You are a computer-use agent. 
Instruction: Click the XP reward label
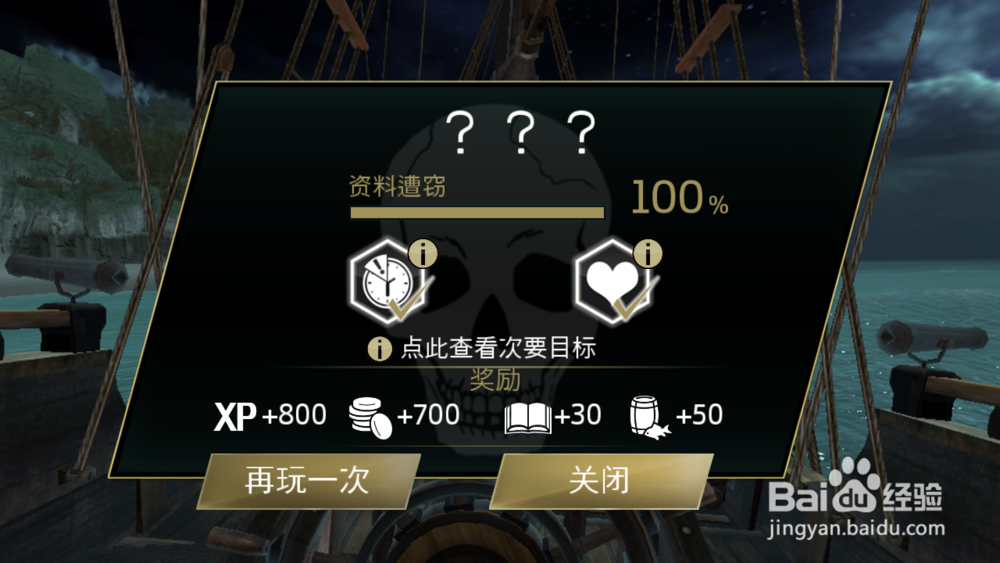point(235,416)
